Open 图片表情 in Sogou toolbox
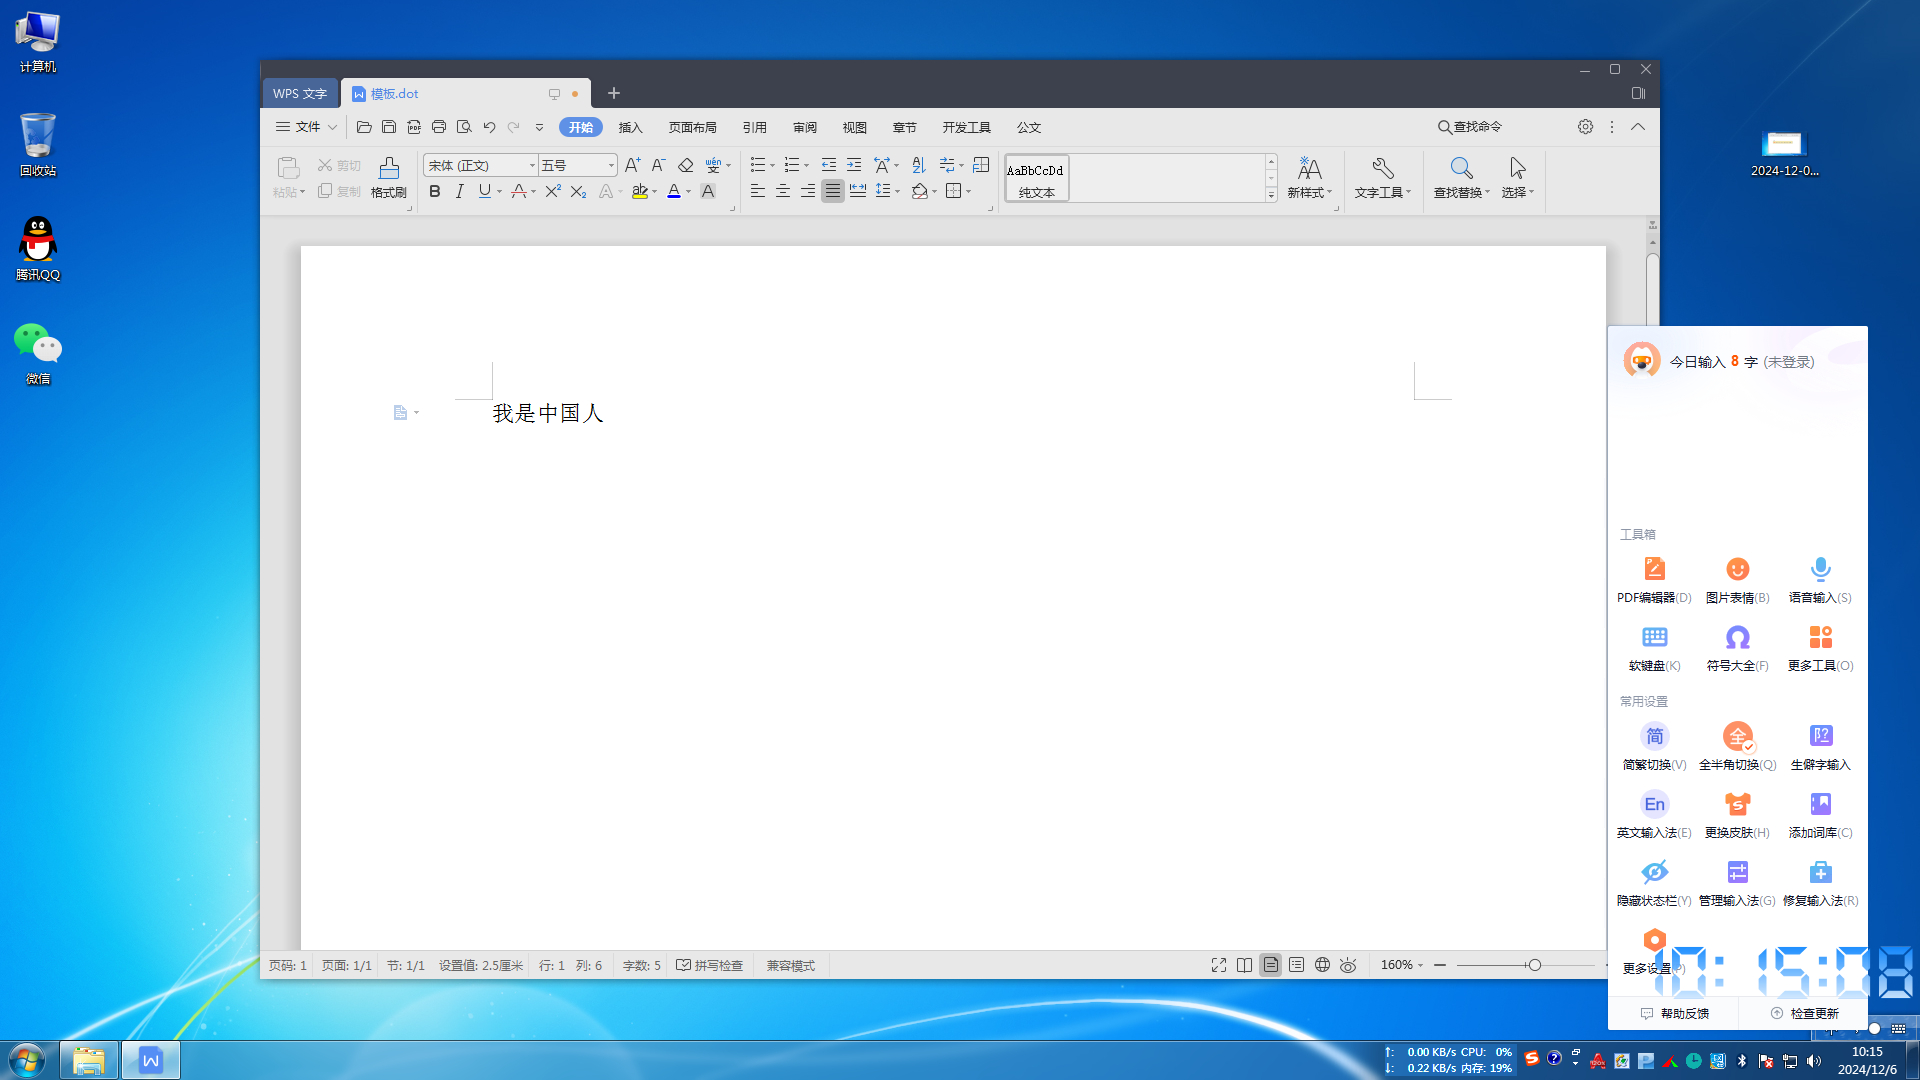Image resolution: width=1920 pixels, height=1080 pixels. click(x=1737, y=579)
